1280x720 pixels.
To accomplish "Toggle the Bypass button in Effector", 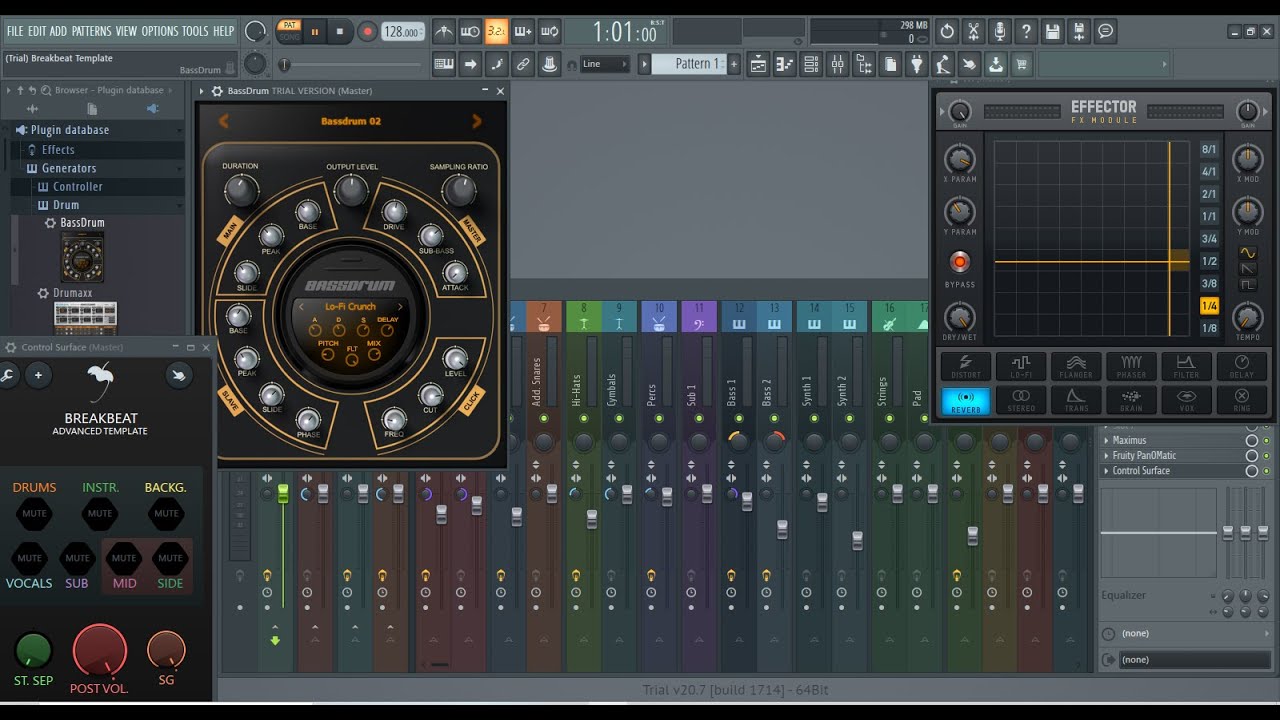I will pos(959,262).
